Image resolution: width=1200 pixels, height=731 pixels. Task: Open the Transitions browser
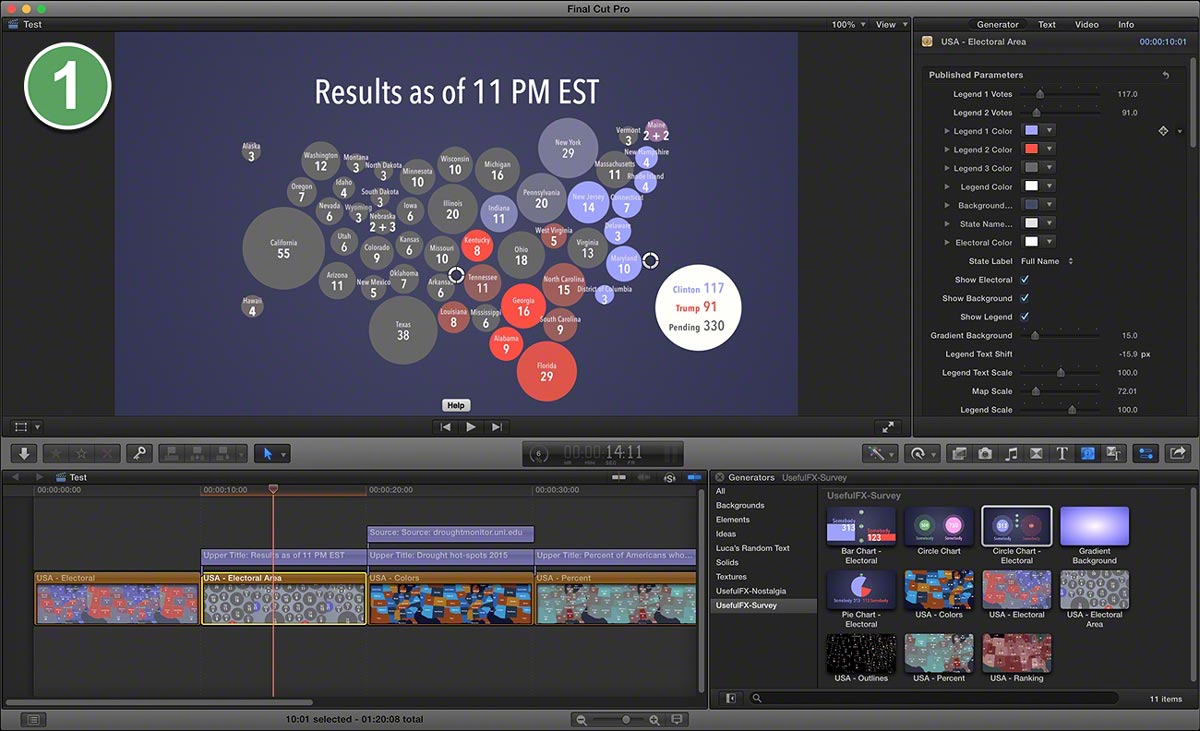pyautogui.click(x=1036, y=453)
